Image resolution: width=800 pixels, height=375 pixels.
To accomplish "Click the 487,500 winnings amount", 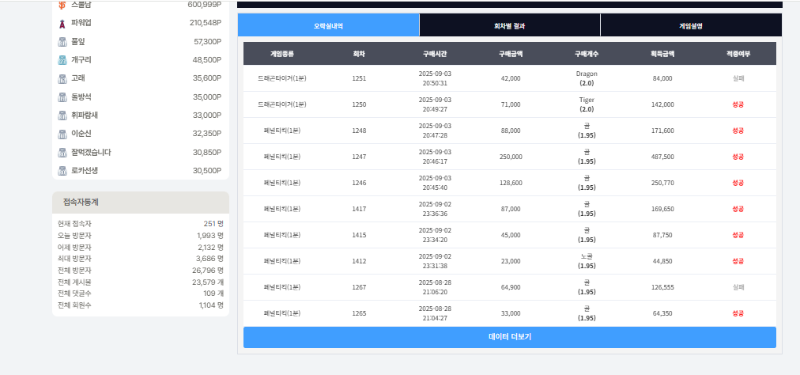I will pyautogui.click(x=662, y=157).
